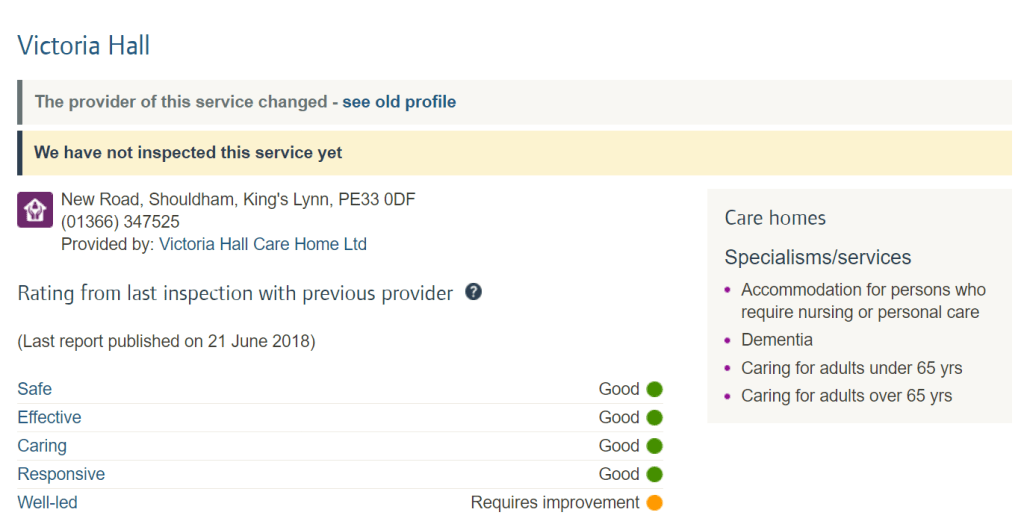Open the Safe rating details
1024x527 pixels.
pyautogui.click(x=35, y=389)
